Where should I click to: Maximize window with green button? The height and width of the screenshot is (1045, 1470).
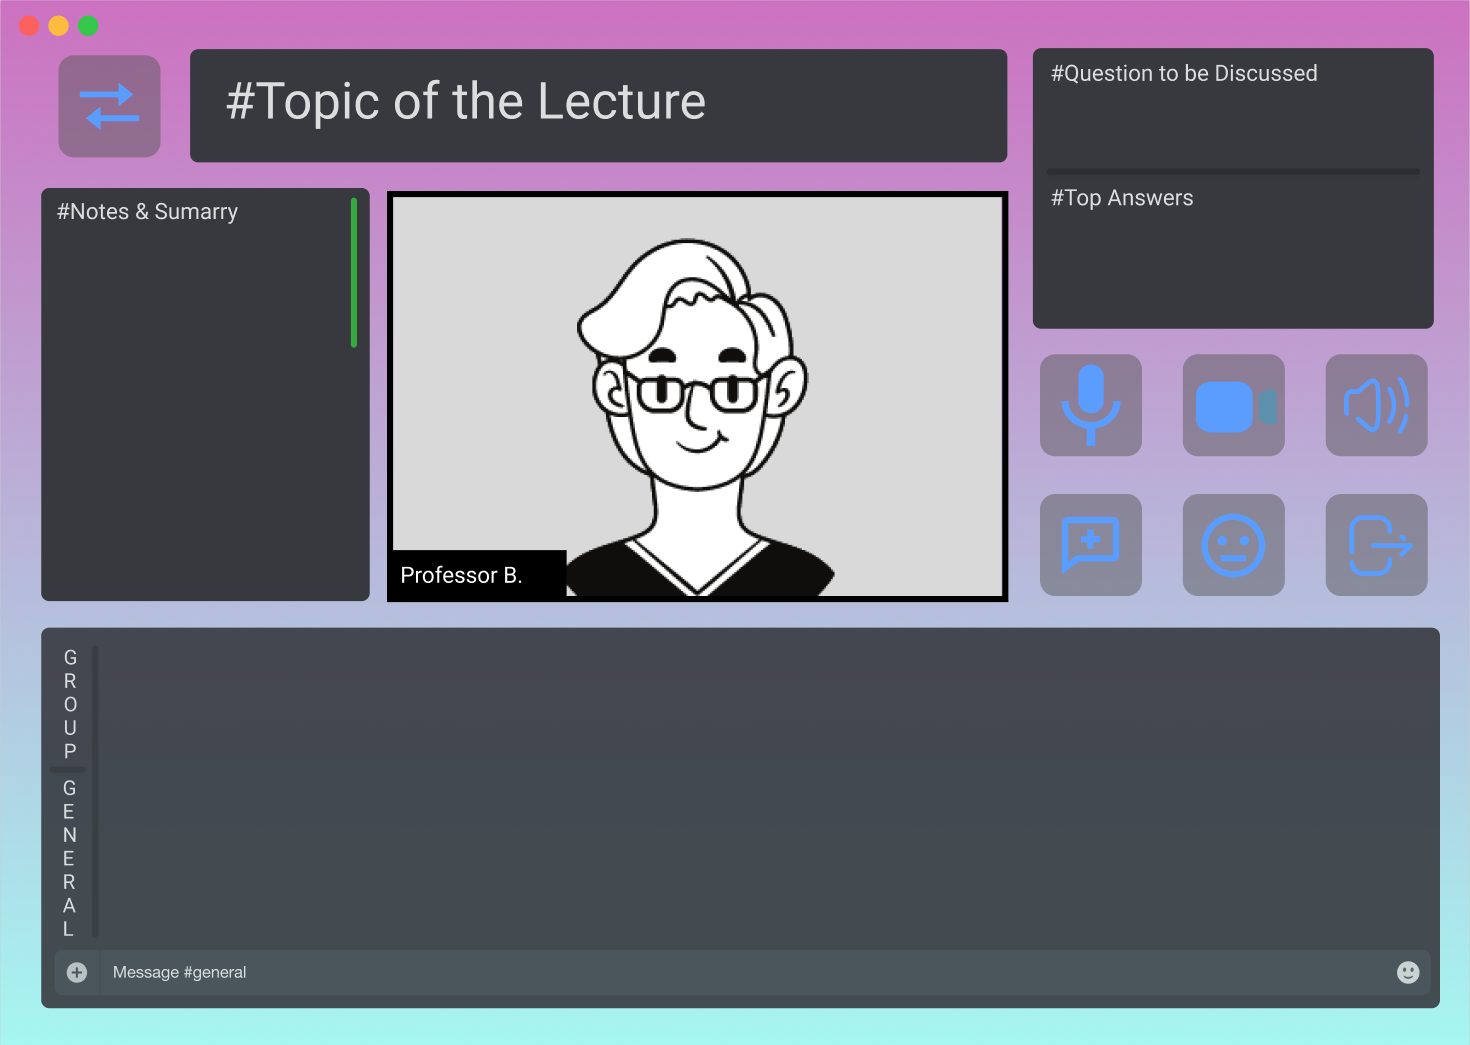click(88, 26)
